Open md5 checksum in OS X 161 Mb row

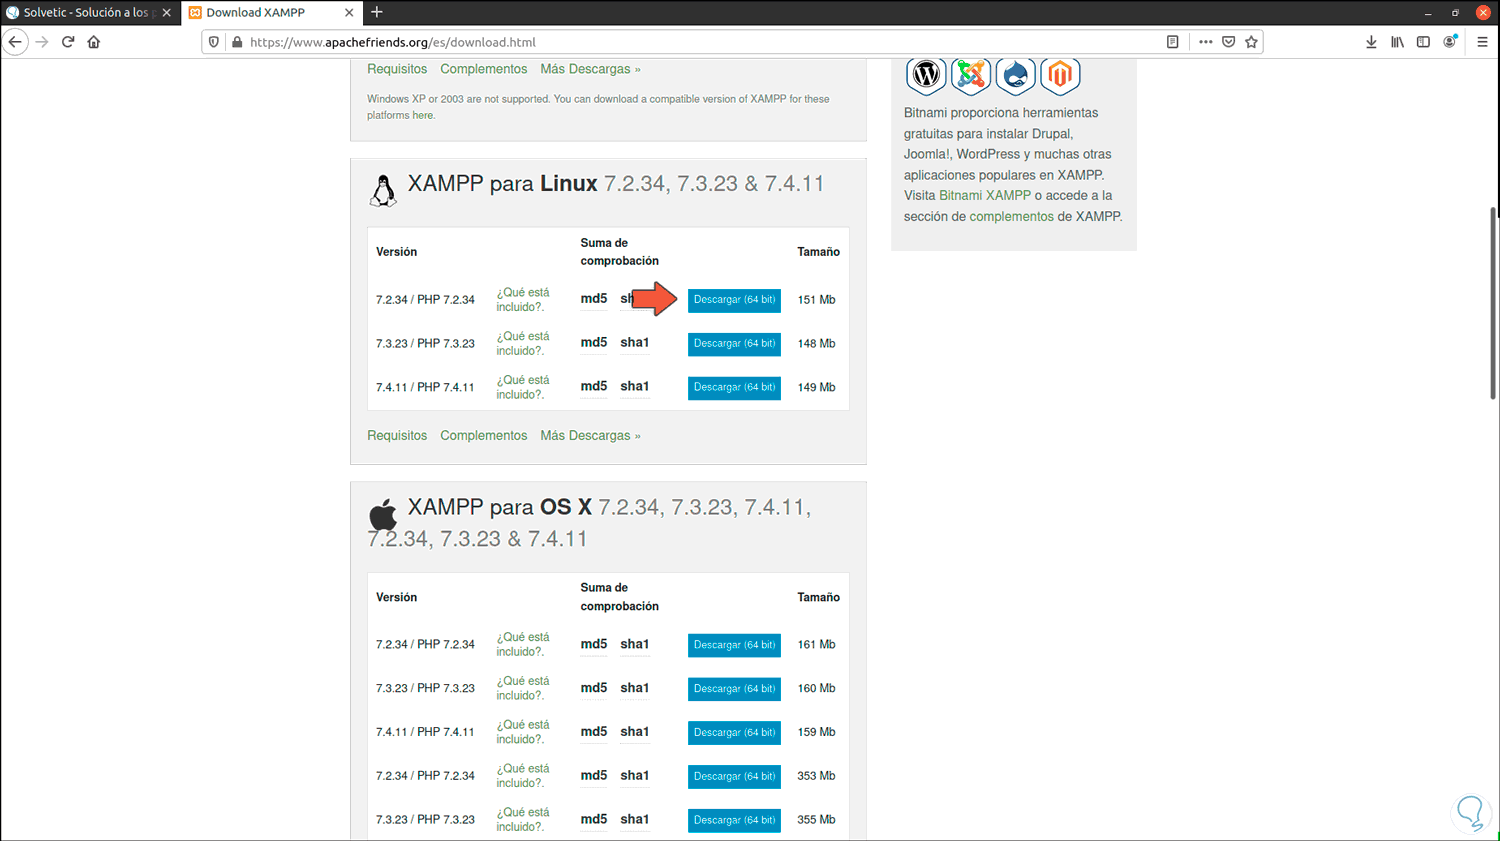pos(594,645)
